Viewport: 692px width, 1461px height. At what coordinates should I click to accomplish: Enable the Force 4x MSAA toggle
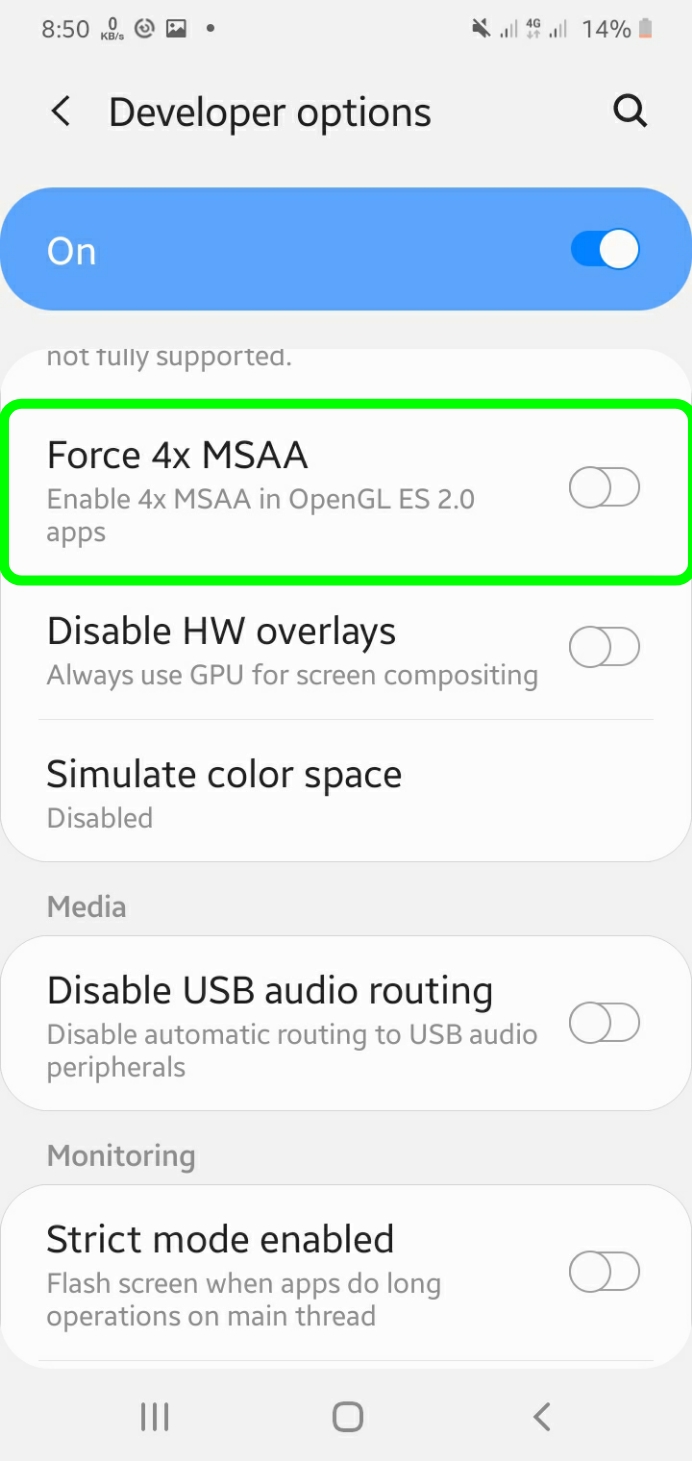[x=604, y=489]
